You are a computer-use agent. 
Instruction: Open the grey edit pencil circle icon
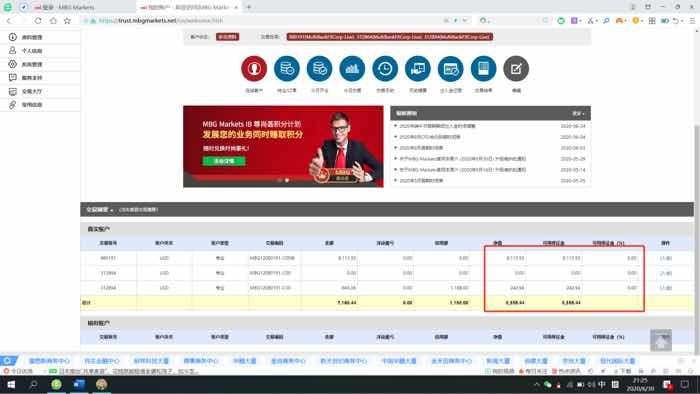516,69
